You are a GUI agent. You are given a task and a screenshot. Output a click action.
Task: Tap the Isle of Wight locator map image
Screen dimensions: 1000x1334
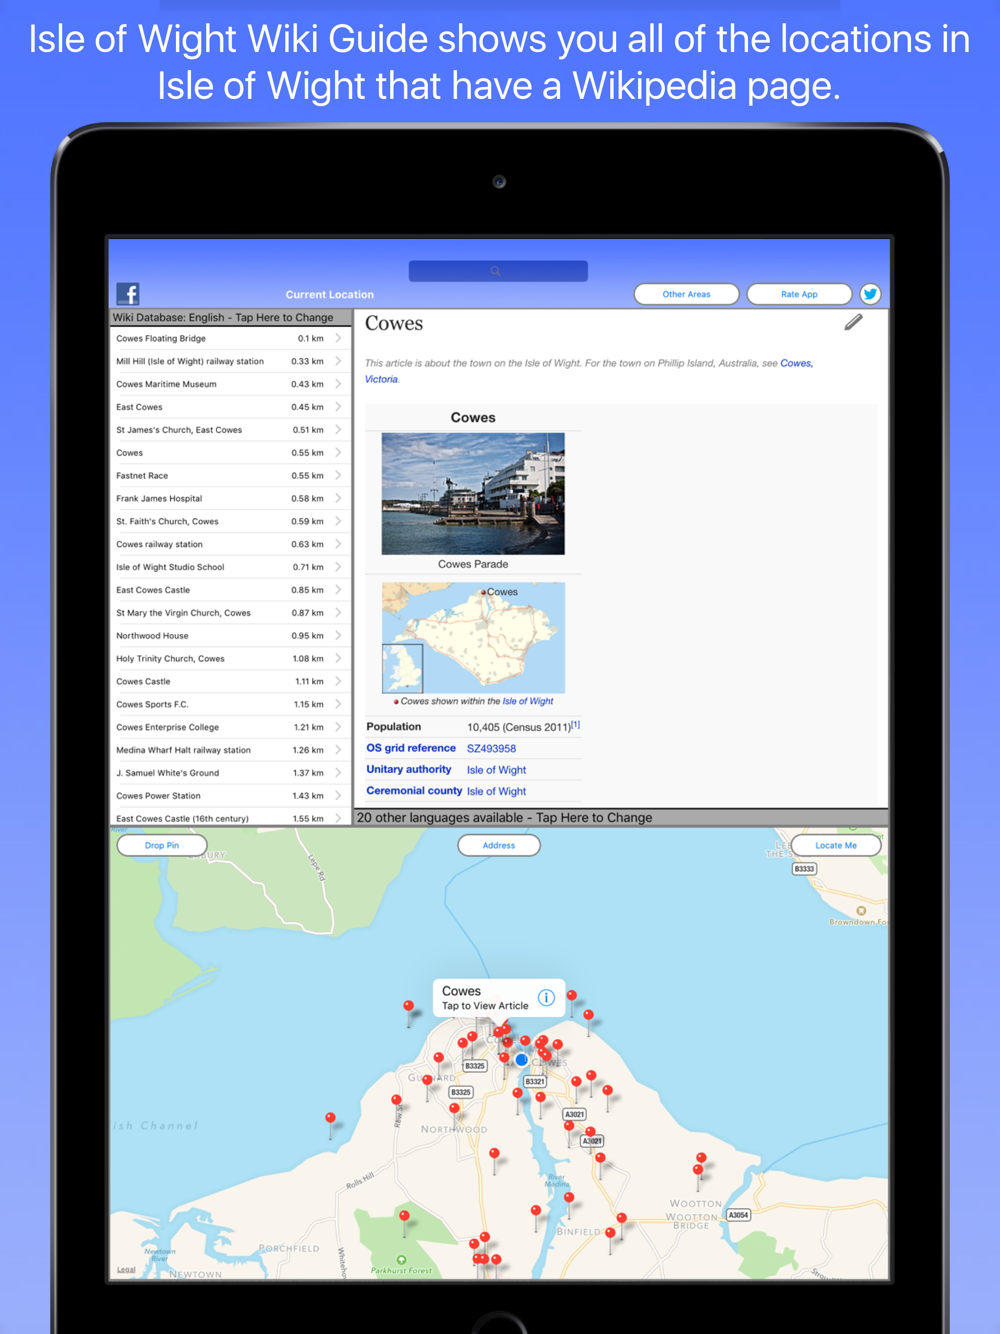[x=473, y=638]
